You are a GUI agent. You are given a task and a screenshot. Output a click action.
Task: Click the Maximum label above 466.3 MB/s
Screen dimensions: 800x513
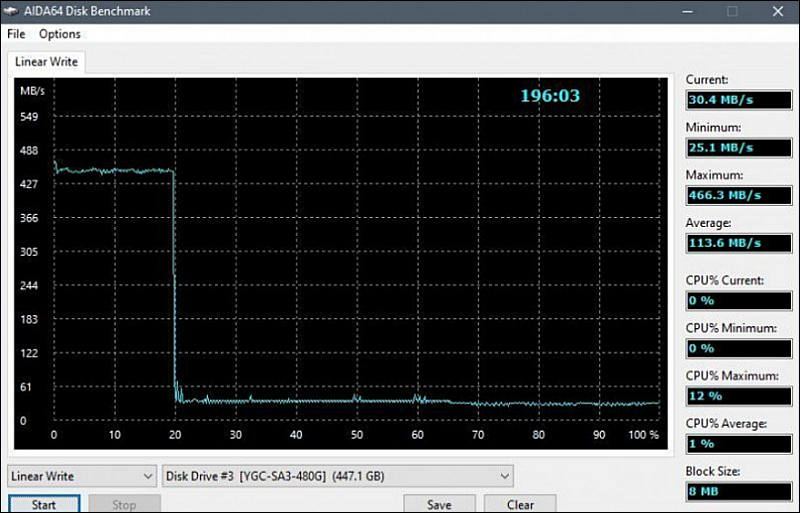[714, 175]
